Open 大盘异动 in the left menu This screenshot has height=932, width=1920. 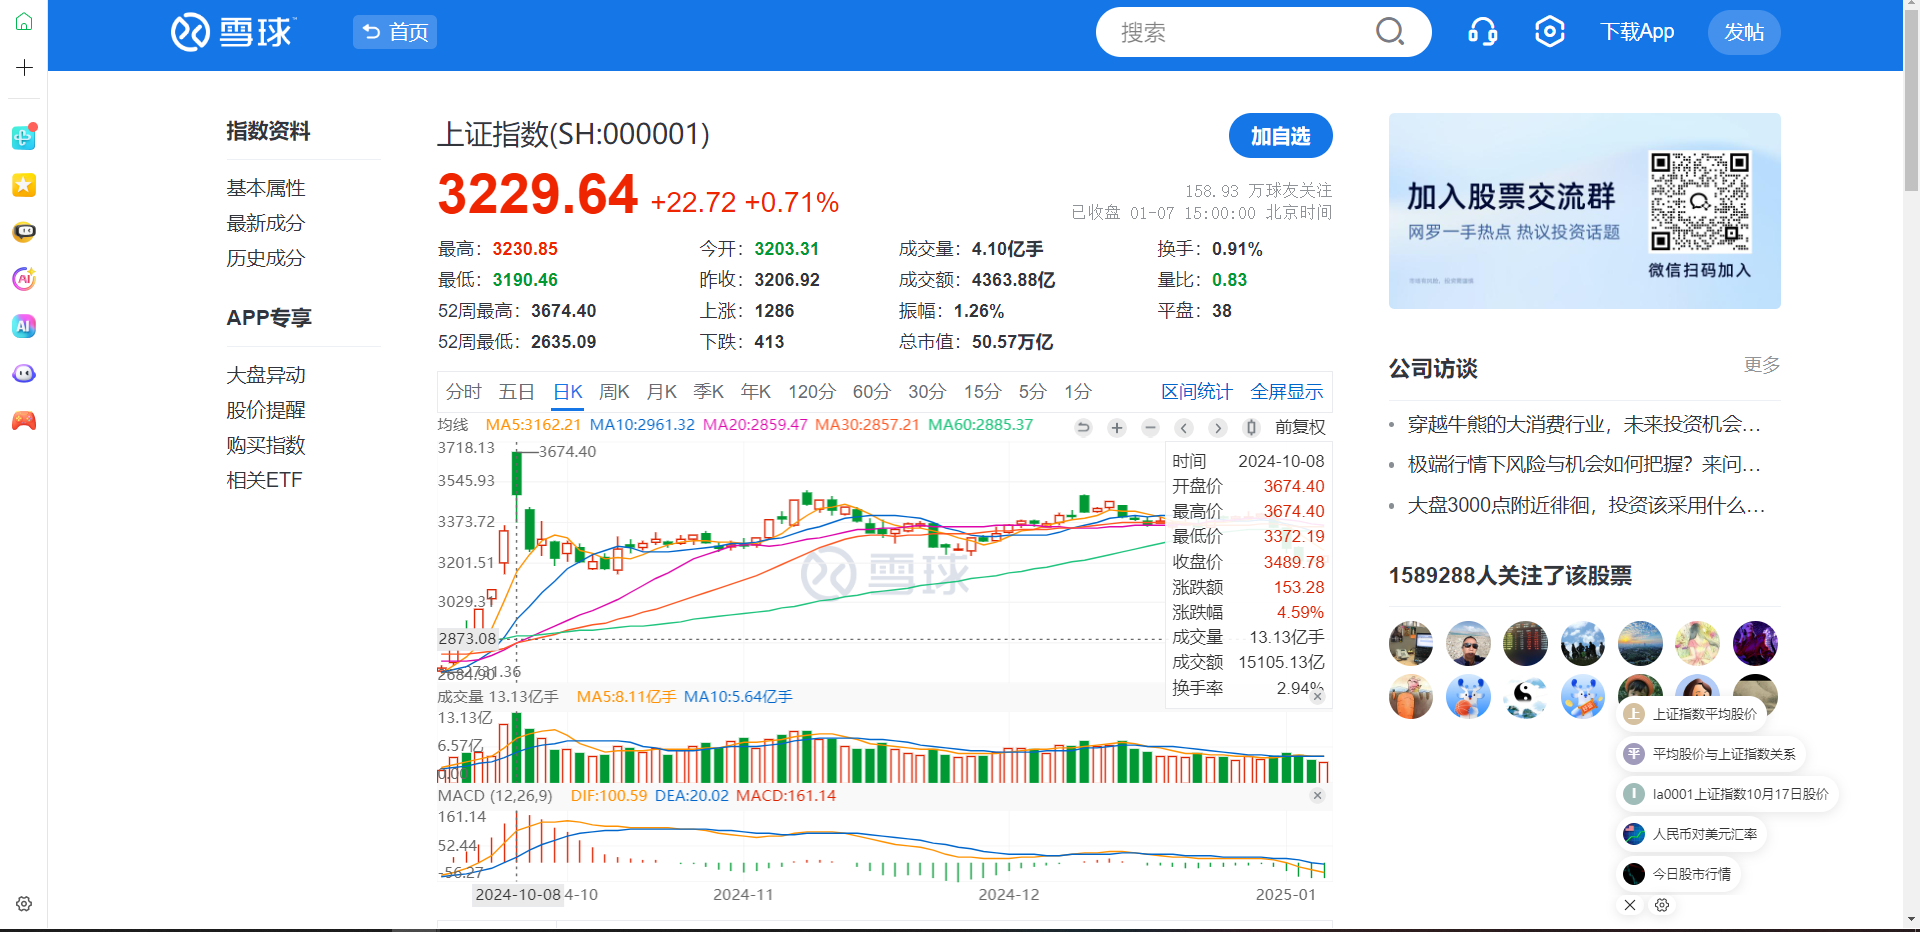[x=266, y=375]
